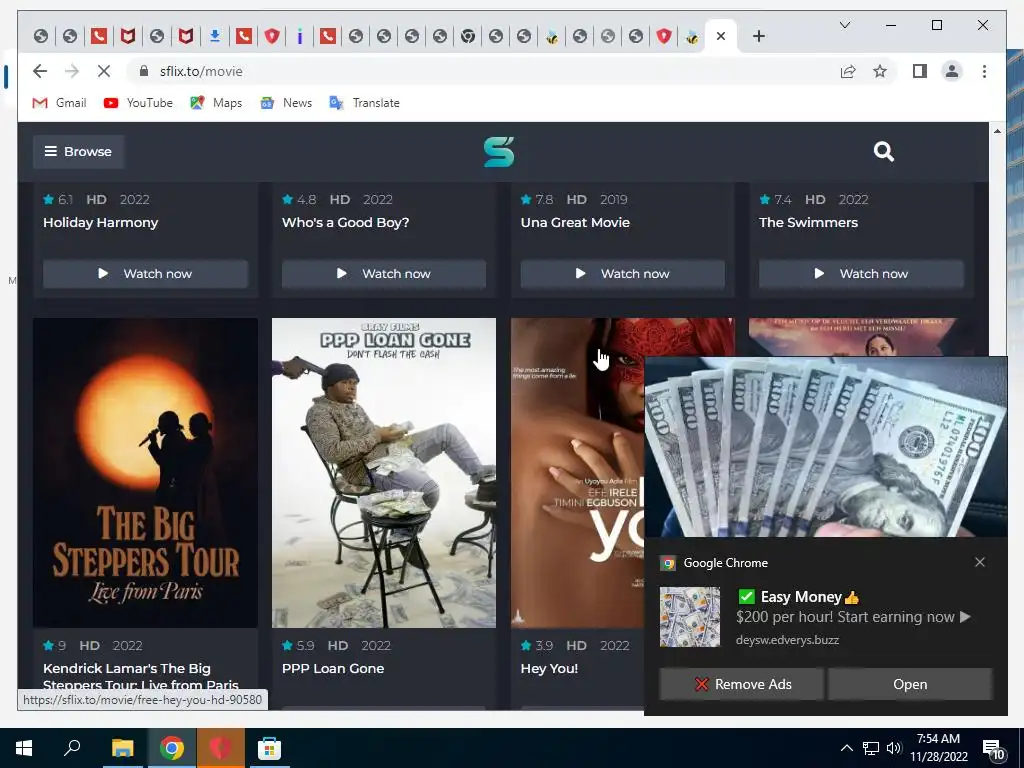
Task: Click the 7.8 star rating of Una Great Movie
Action: (x=537, y=199)
